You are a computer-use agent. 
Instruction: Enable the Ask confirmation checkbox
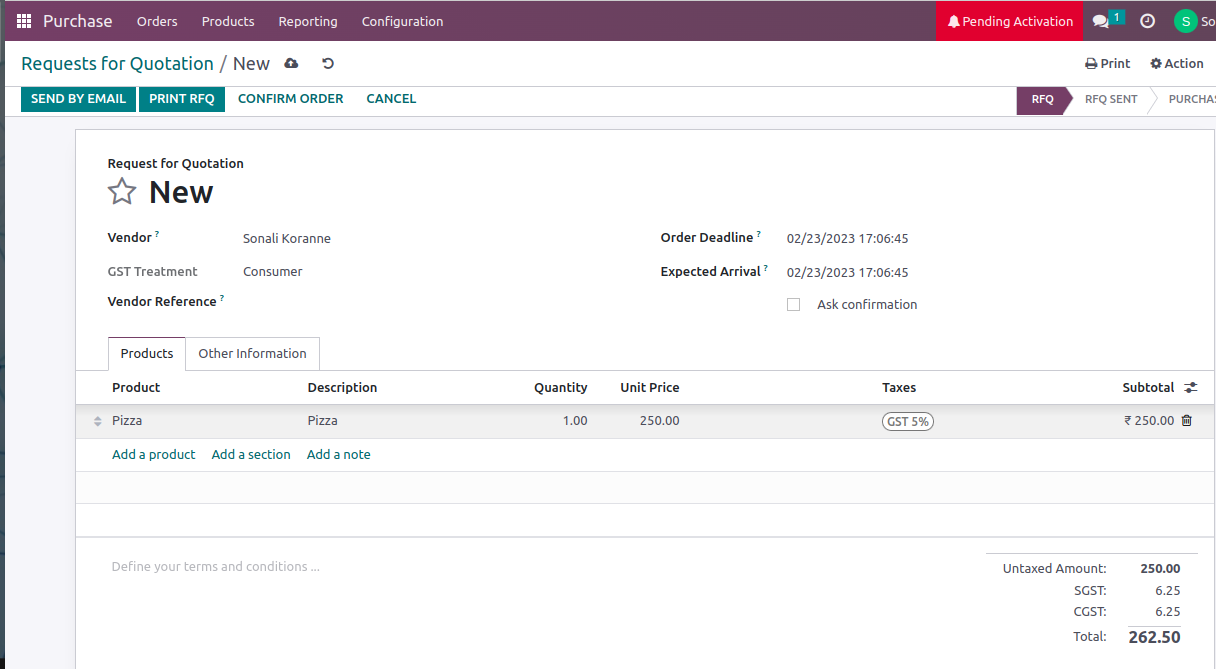pyautogui.click(x=794, y=305)
